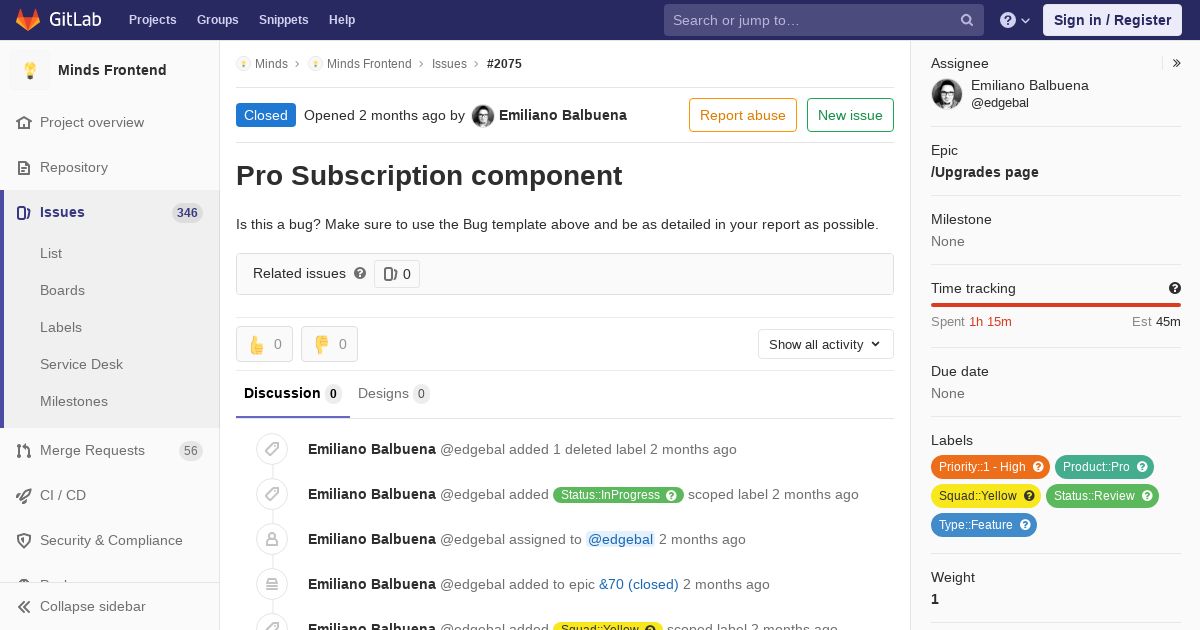Screen dimensions: 1200x630
Task: Open the Projects menu
Action: click(x=153, y=20)
